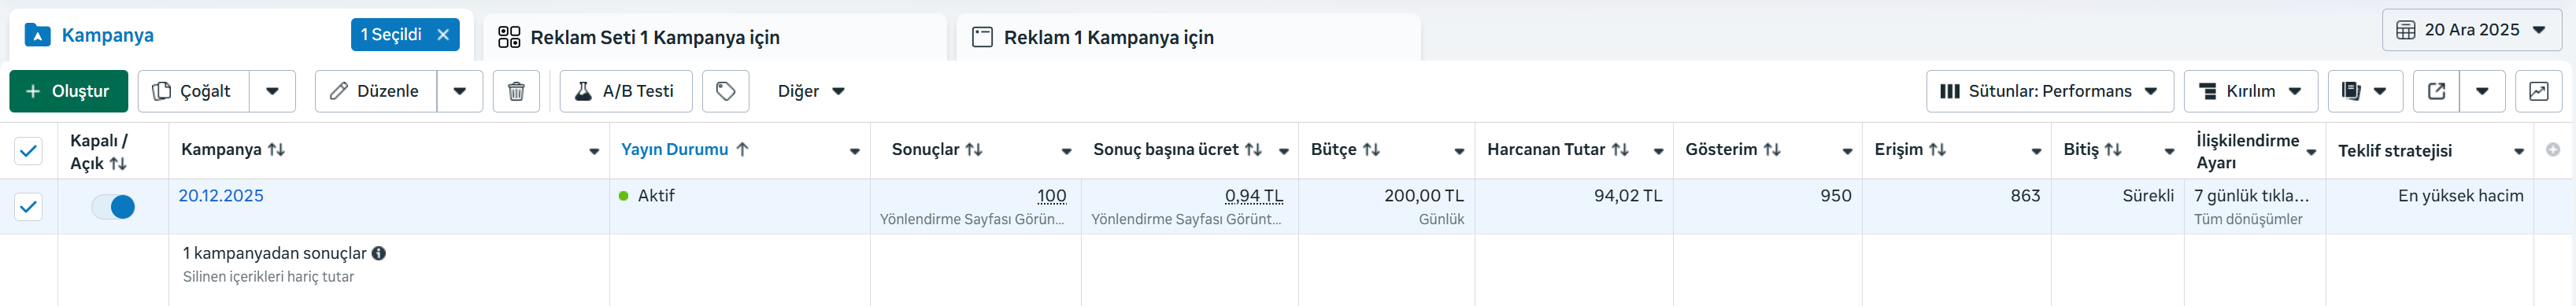The width and height of the screenshot is (2576, 306).
Task: Click the trash delete icon
Action: [x=516, y=91]
